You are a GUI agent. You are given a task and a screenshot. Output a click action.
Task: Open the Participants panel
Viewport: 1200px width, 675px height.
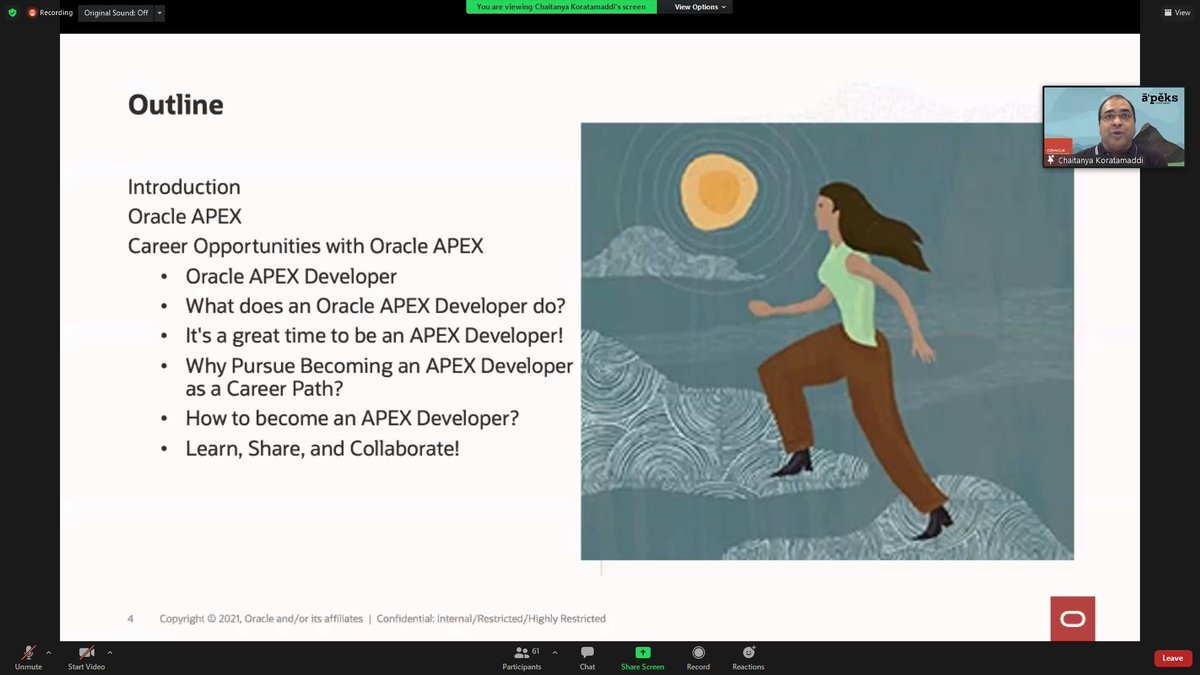(522, 657)
